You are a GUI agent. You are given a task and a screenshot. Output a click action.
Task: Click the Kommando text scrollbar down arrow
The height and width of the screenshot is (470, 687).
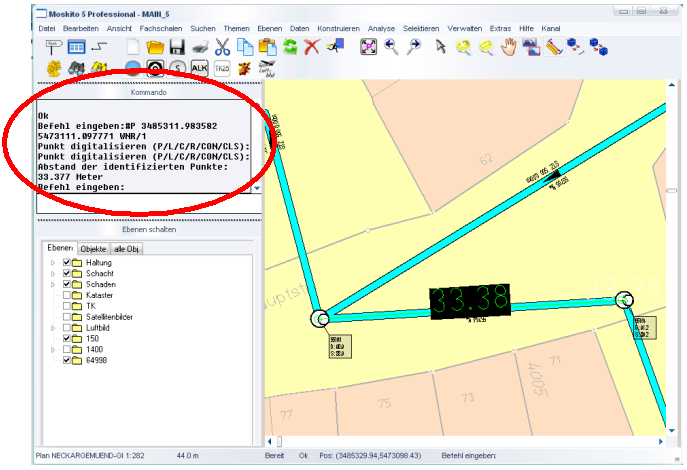[256, 187]
